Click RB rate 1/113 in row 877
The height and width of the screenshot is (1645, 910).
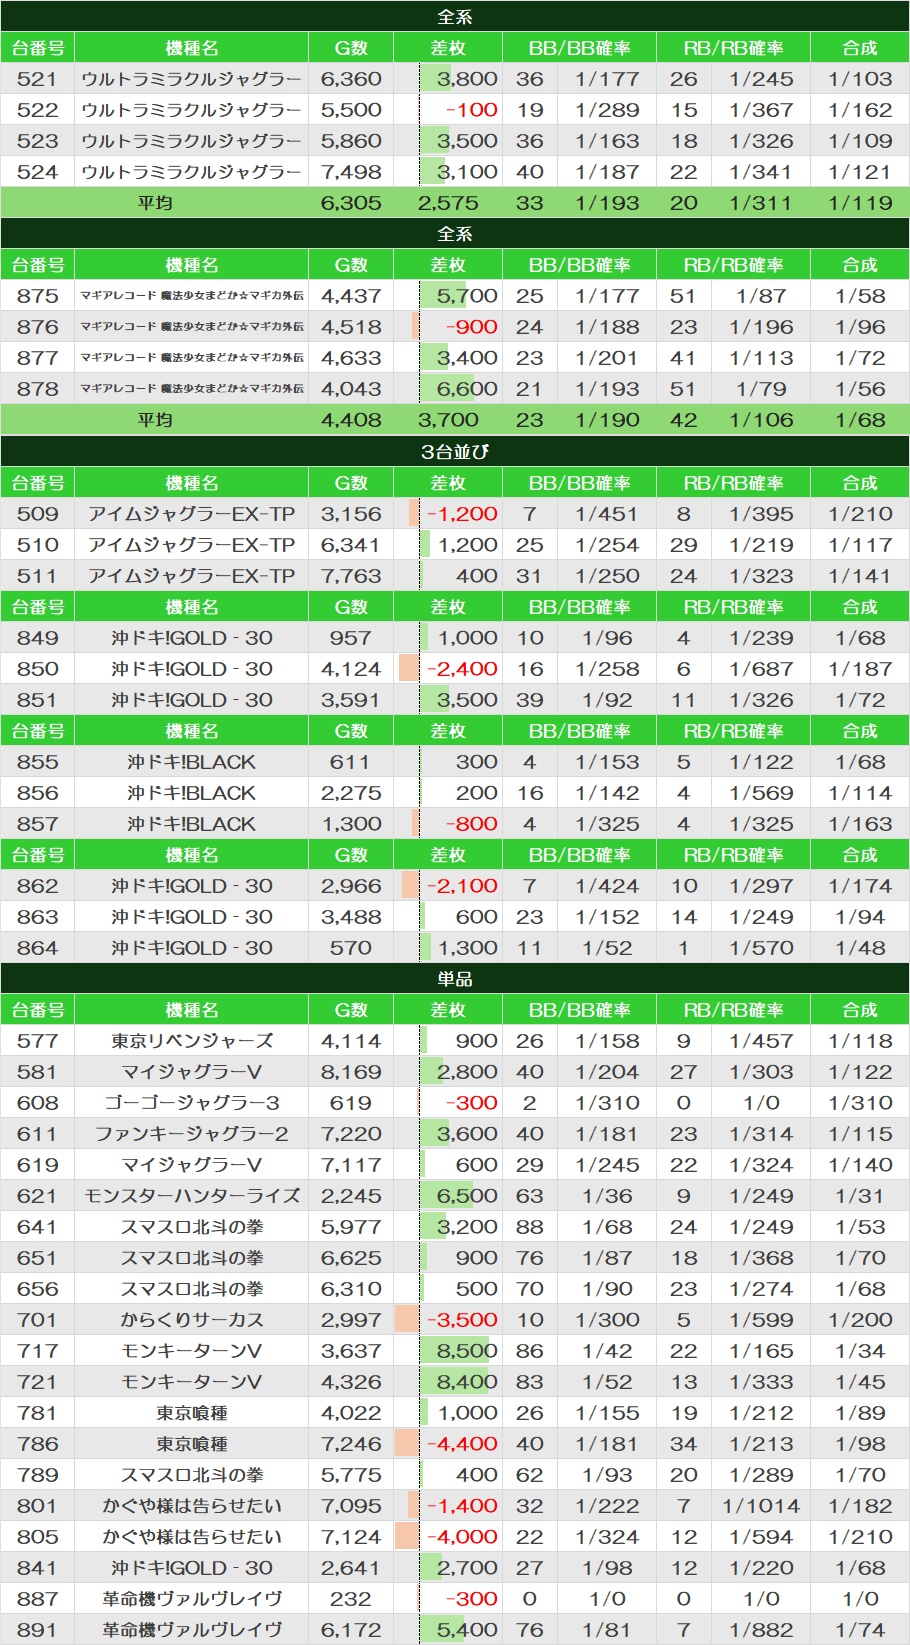761,358
